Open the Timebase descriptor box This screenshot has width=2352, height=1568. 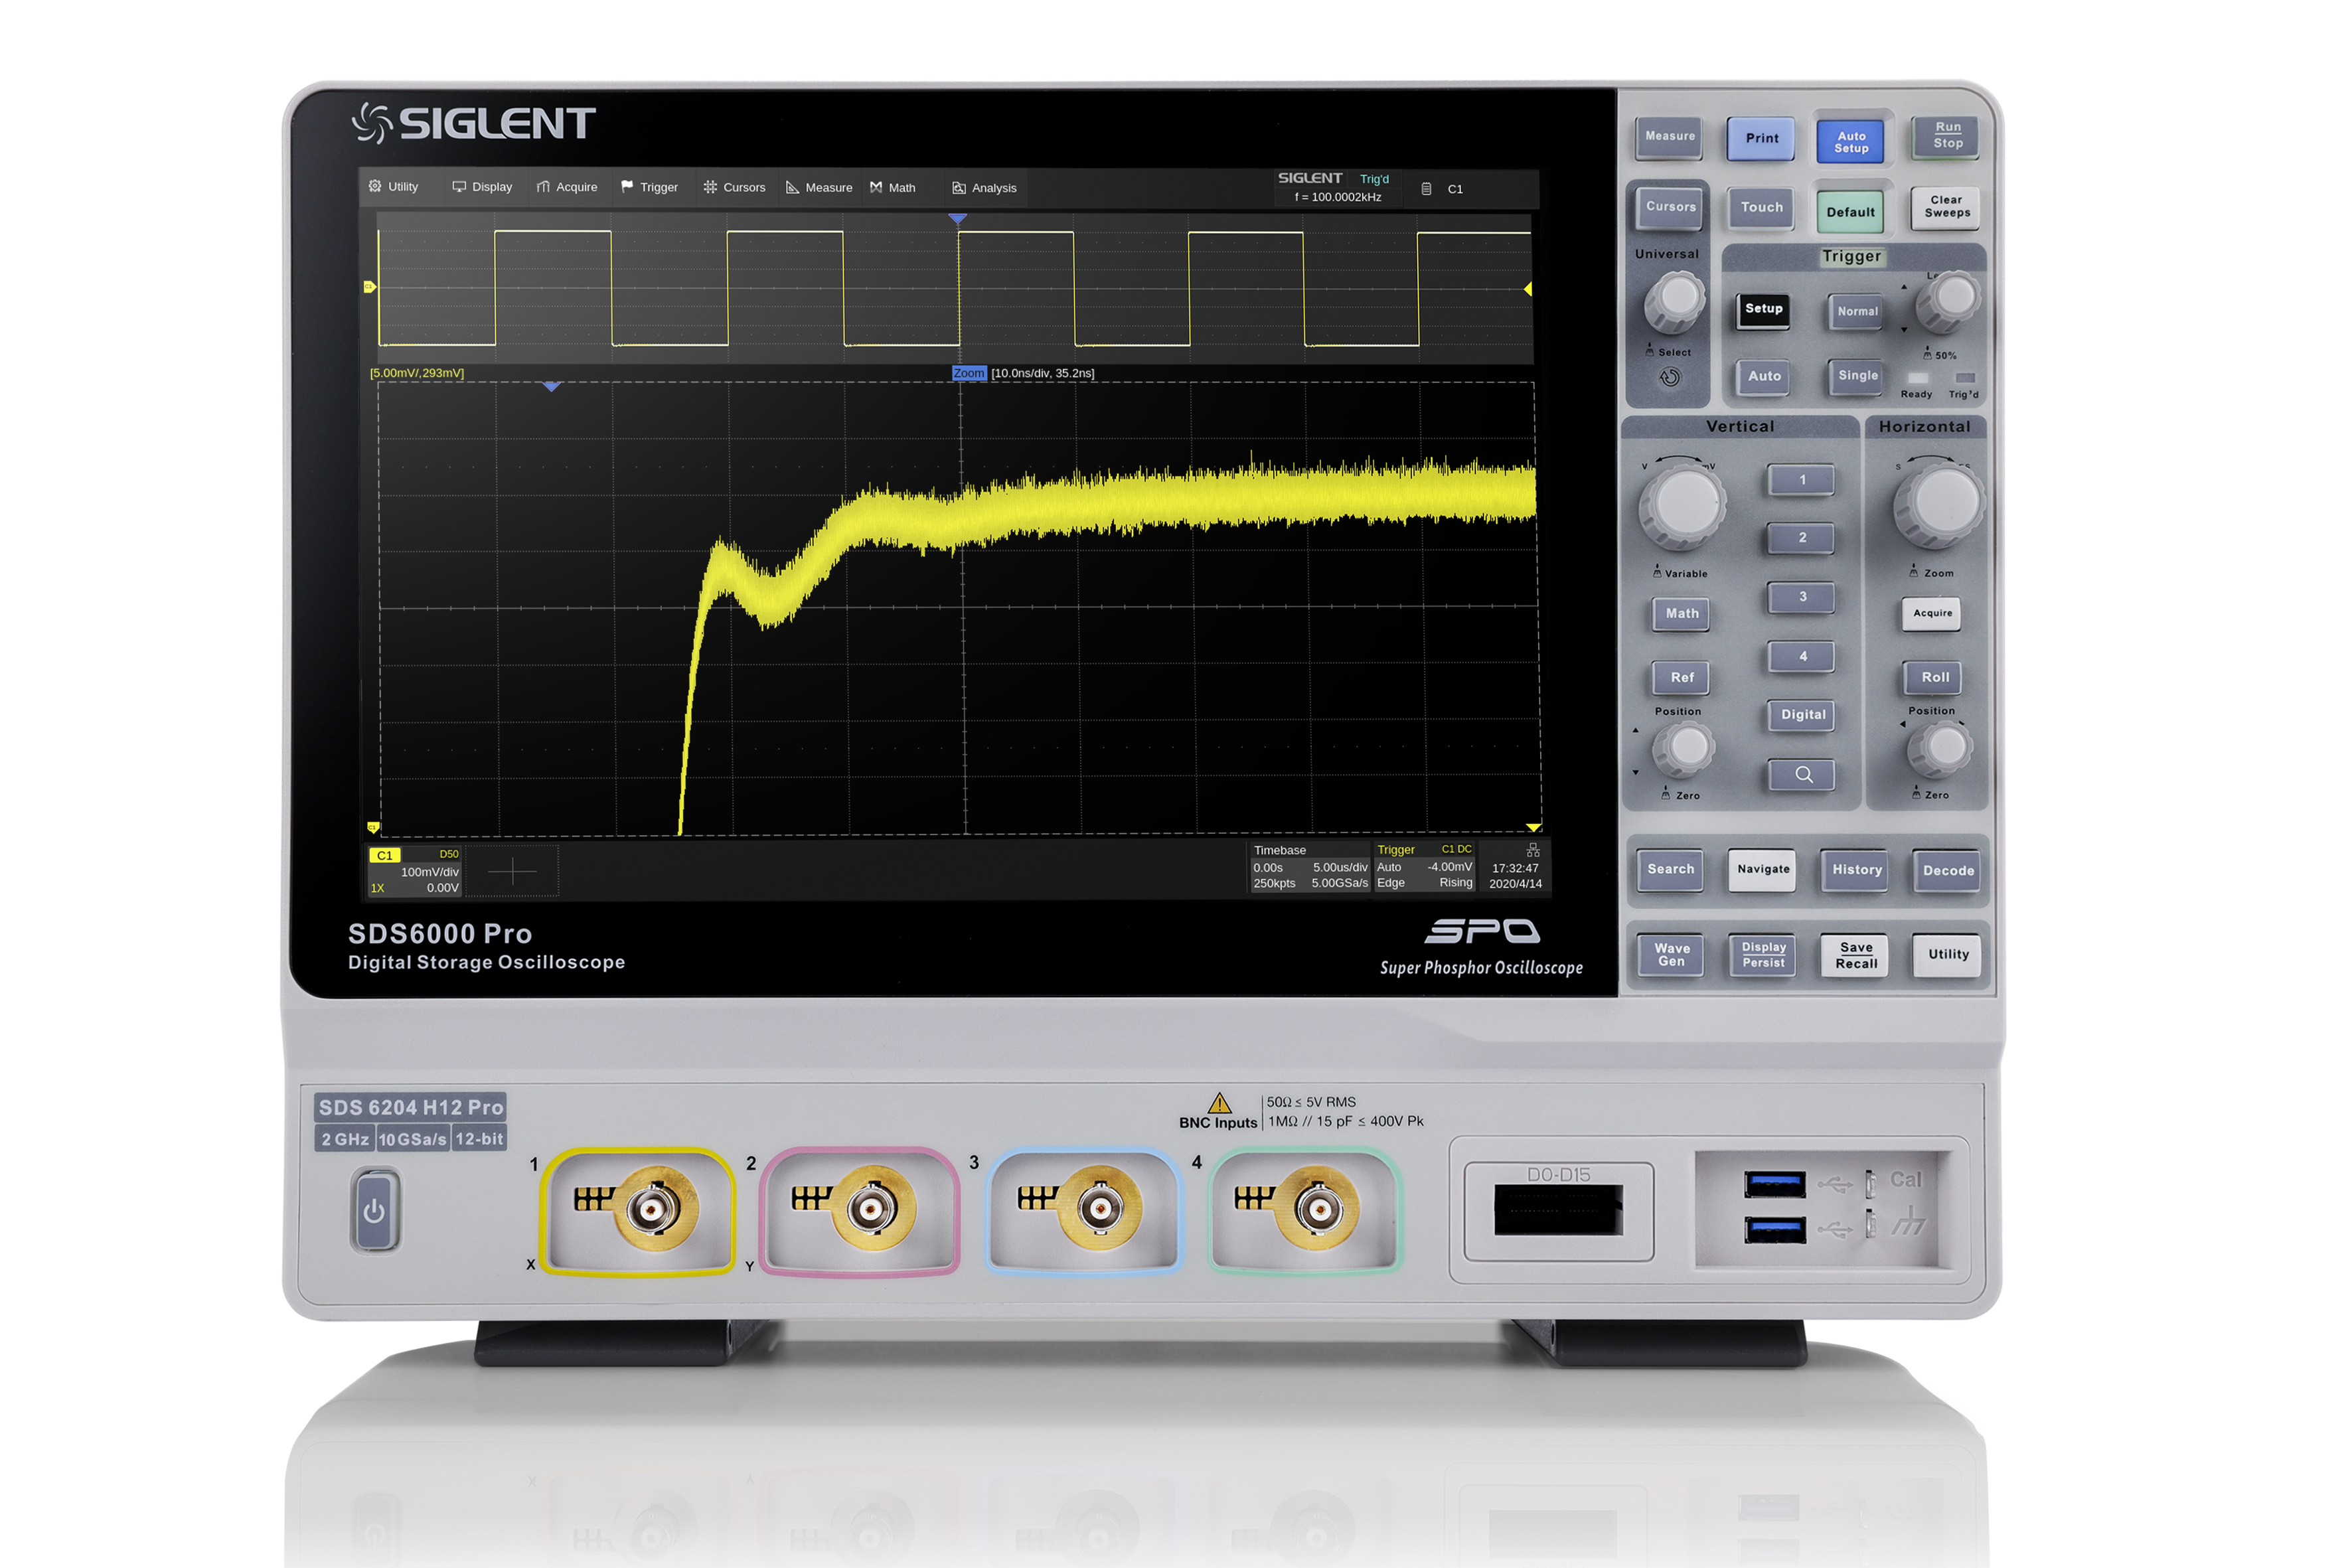(1311, 867)
